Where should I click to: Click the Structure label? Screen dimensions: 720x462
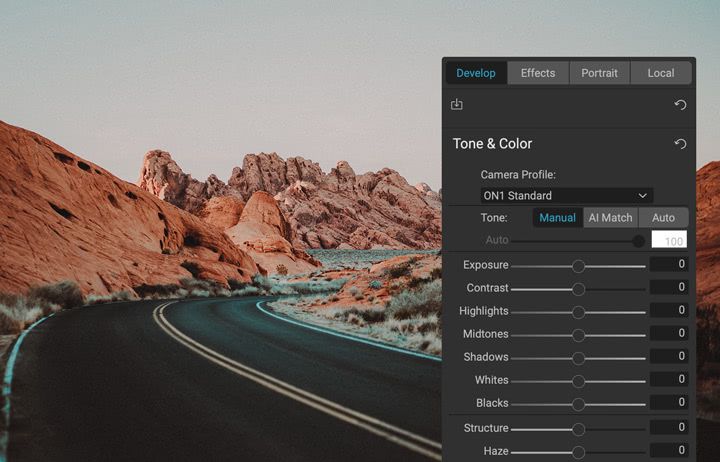(x=486, y=428)
